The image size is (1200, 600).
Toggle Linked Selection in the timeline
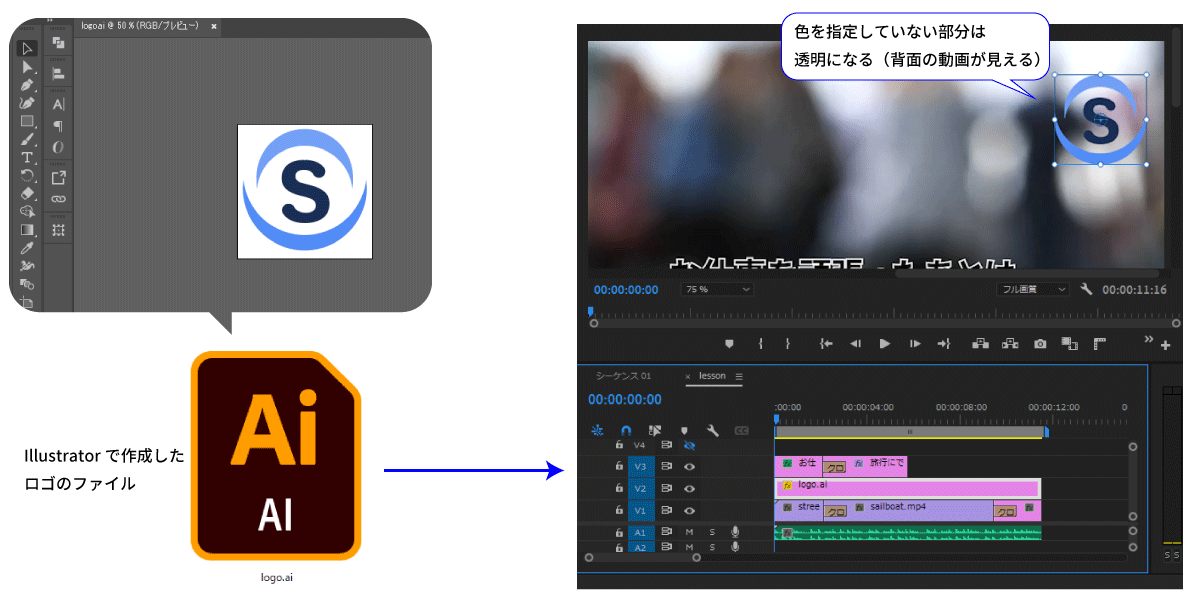655,431
